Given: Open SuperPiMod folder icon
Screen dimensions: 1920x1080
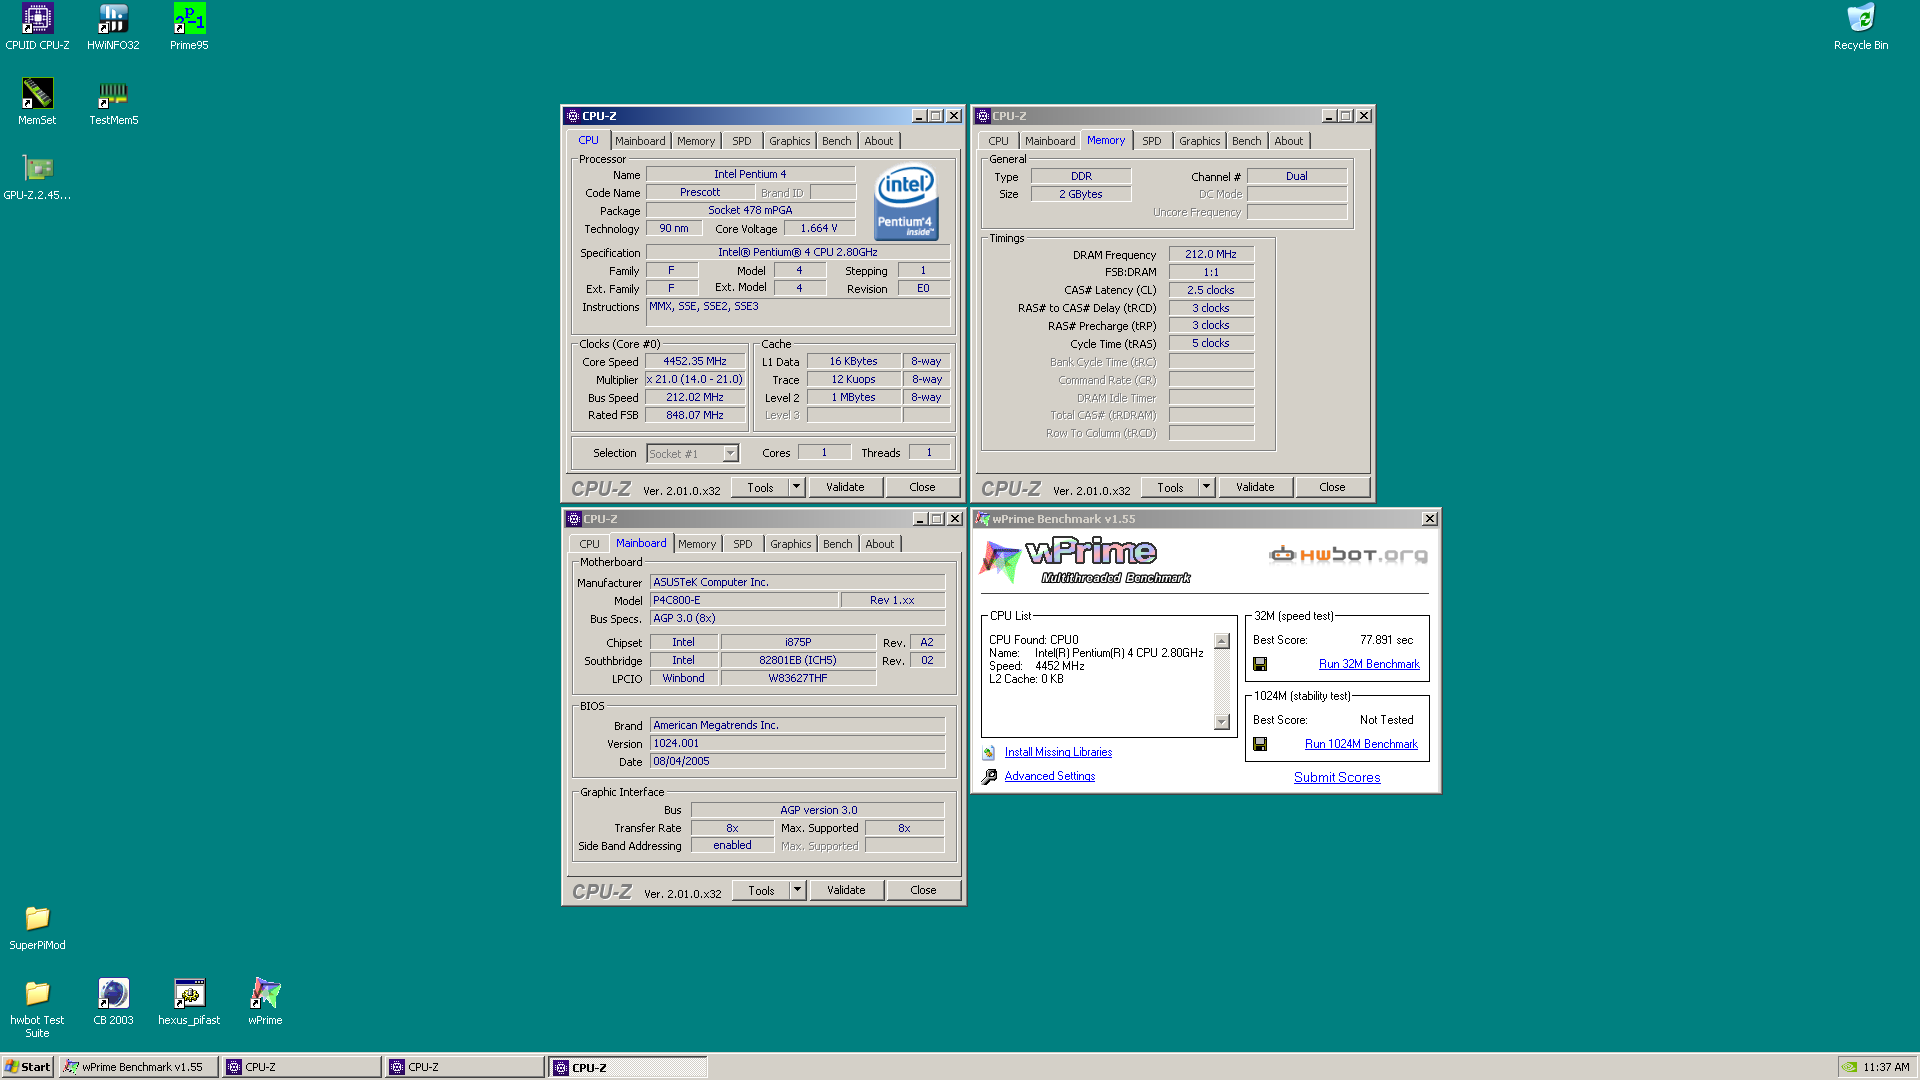Looking at the screenshot, I should click(37, 927).
